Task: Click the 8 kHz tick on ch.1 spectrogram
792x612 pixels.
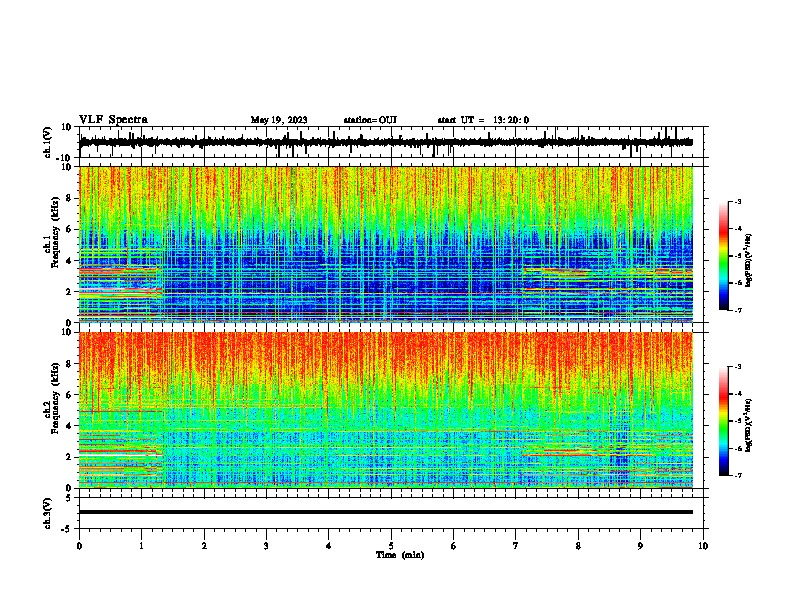Action: [x=69, y=198]
